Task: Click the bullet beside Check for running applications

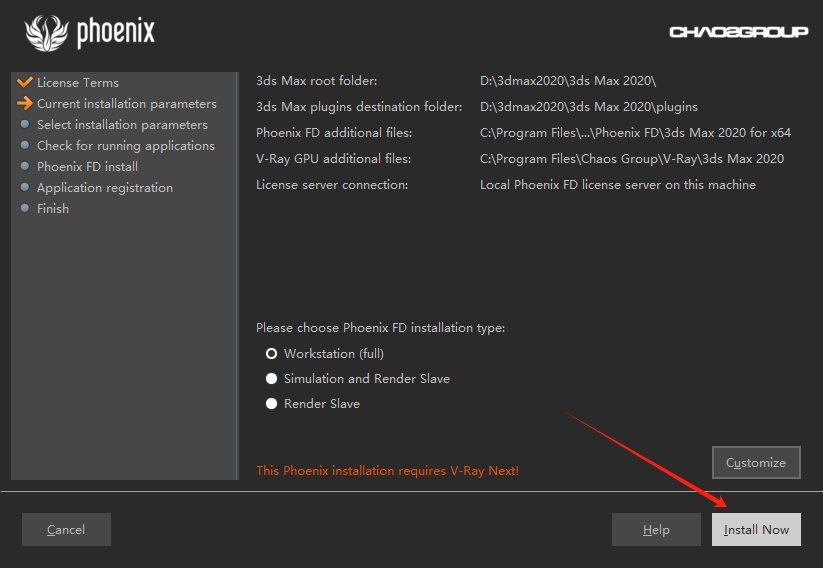Action: [x=25, y=145]
